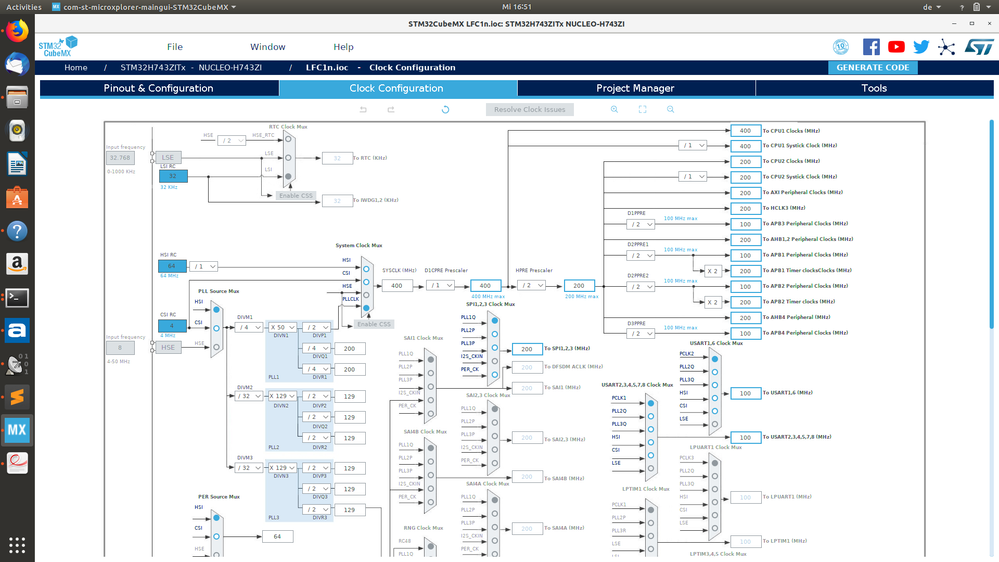Open the Files manager in the dock
999x562 pixels.
click(17, 97)
